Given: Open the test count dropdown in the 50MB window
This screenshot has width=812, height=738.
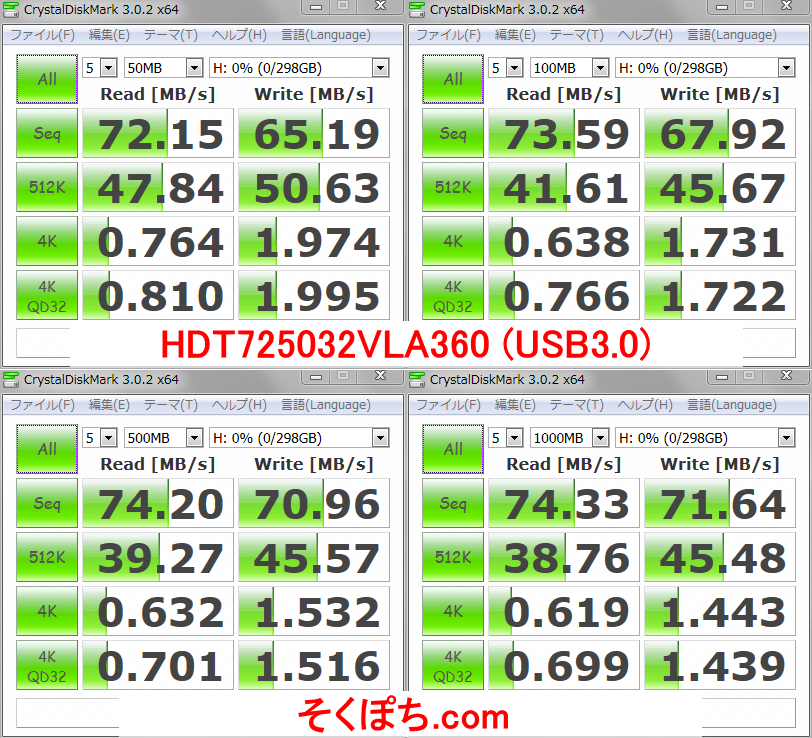Looking at the screenshot, I should click(x=100, y=68).
